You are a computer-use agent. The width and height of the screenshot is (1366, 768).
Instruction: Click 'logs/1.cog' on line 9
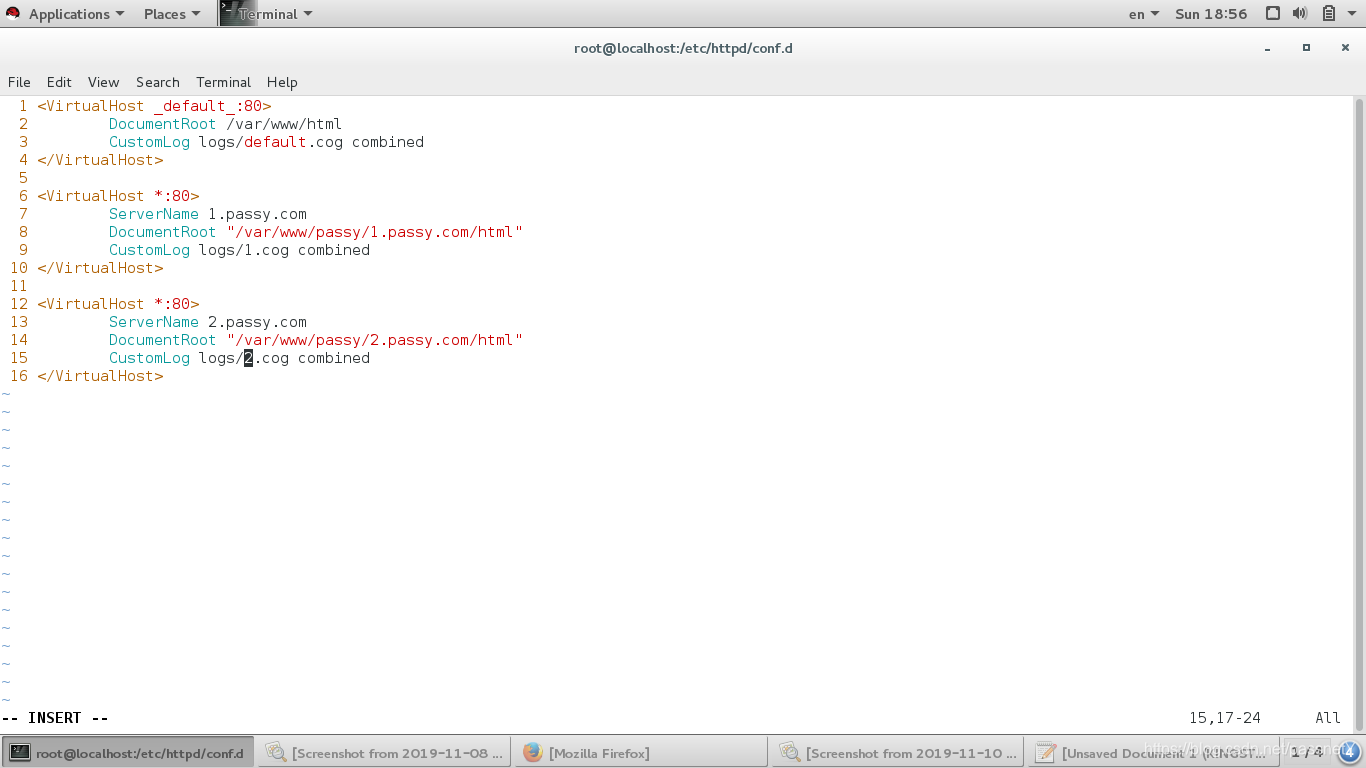244,250
